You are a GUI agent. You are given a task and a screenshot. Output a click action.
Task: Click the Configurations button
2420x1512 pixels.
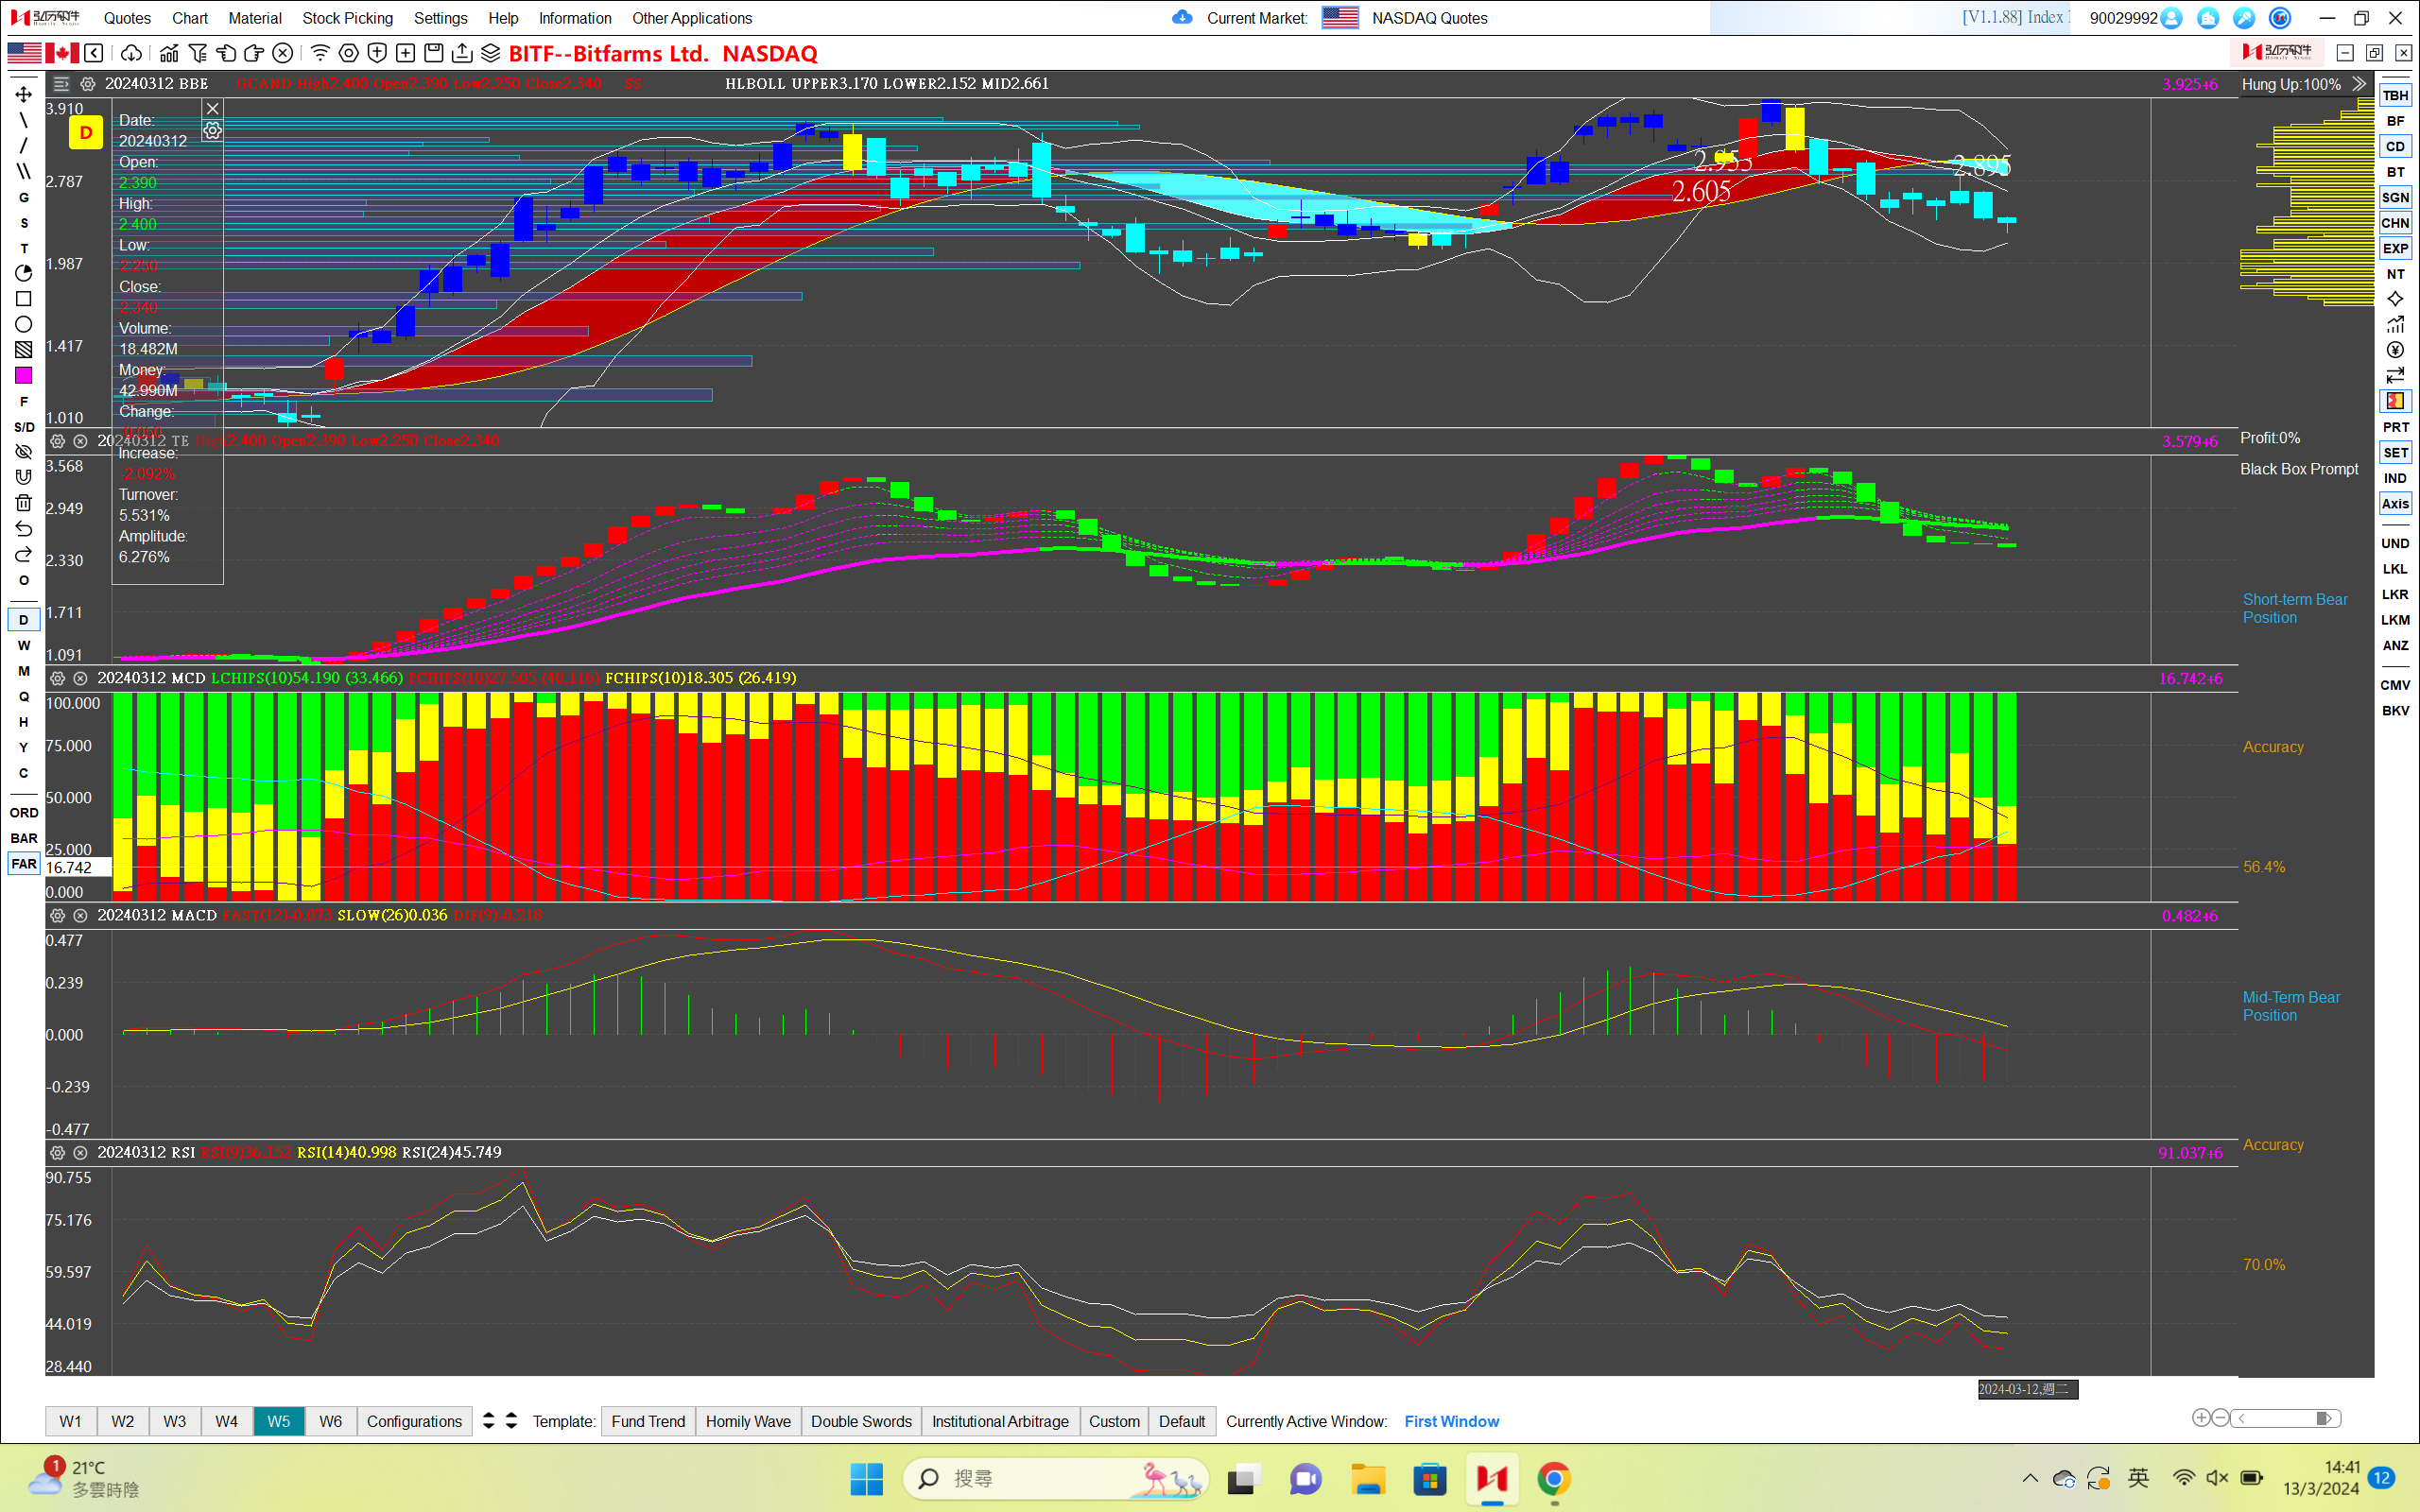pos(414,1421)
